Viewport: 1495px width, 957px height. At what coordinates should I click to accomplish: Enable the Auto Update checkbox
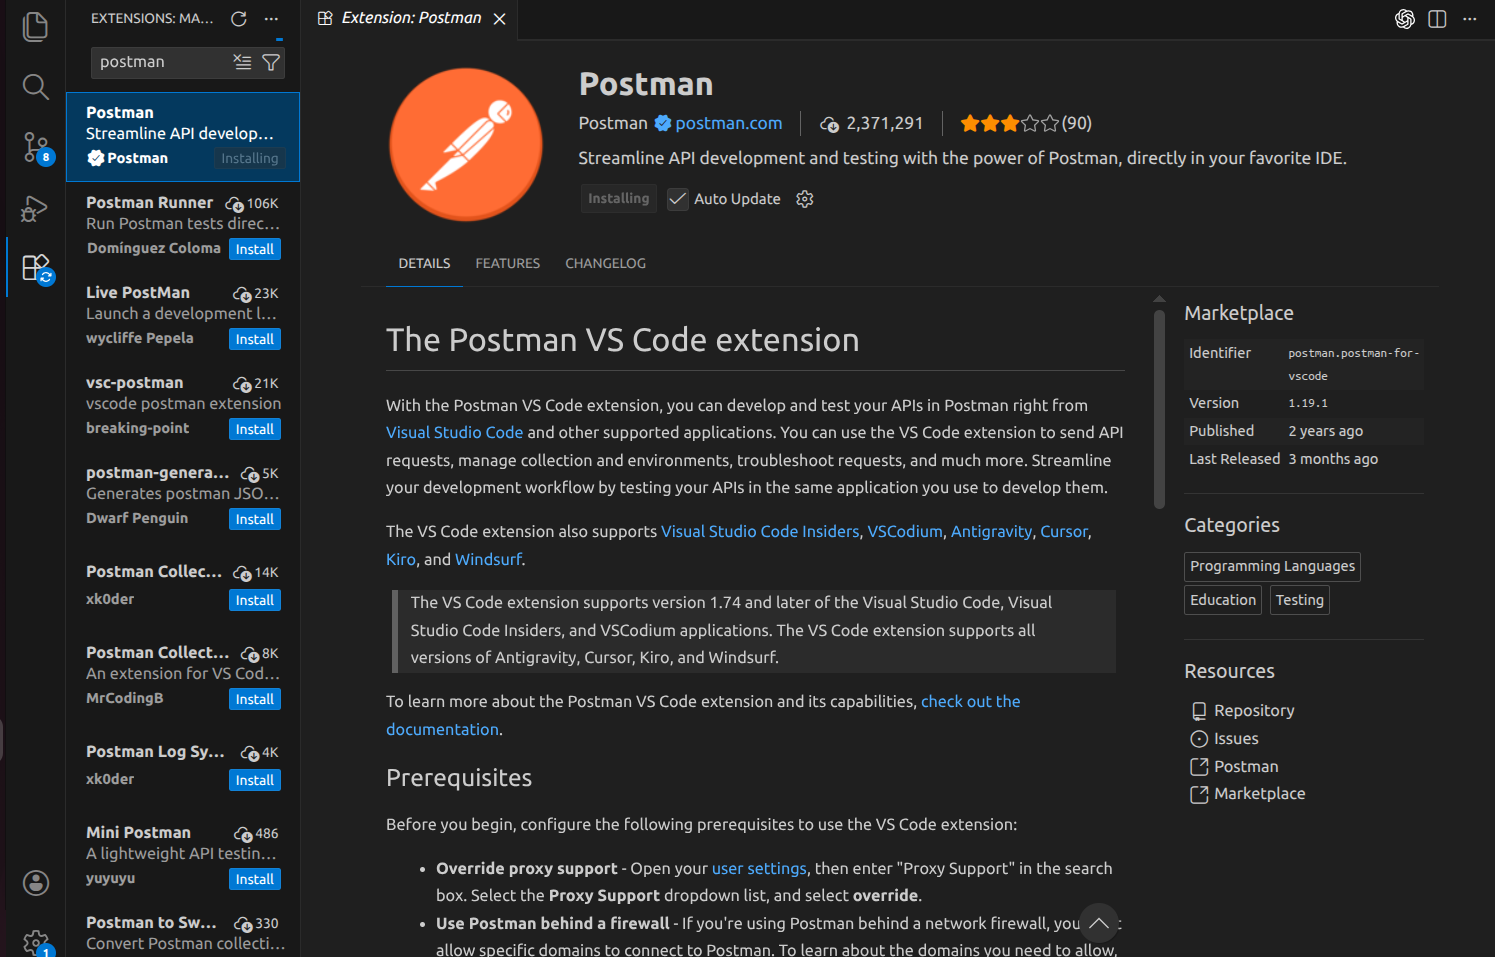[678, 198]
